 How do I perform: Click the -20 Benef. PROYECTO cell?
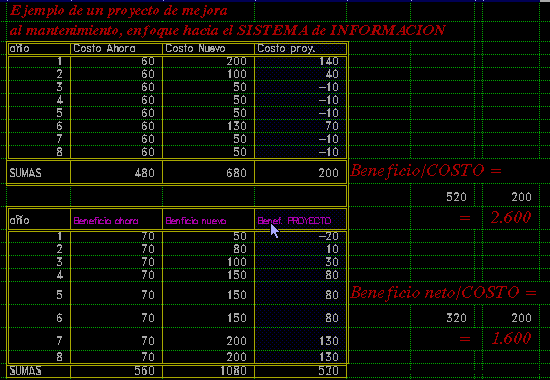(x=301, y=236)
